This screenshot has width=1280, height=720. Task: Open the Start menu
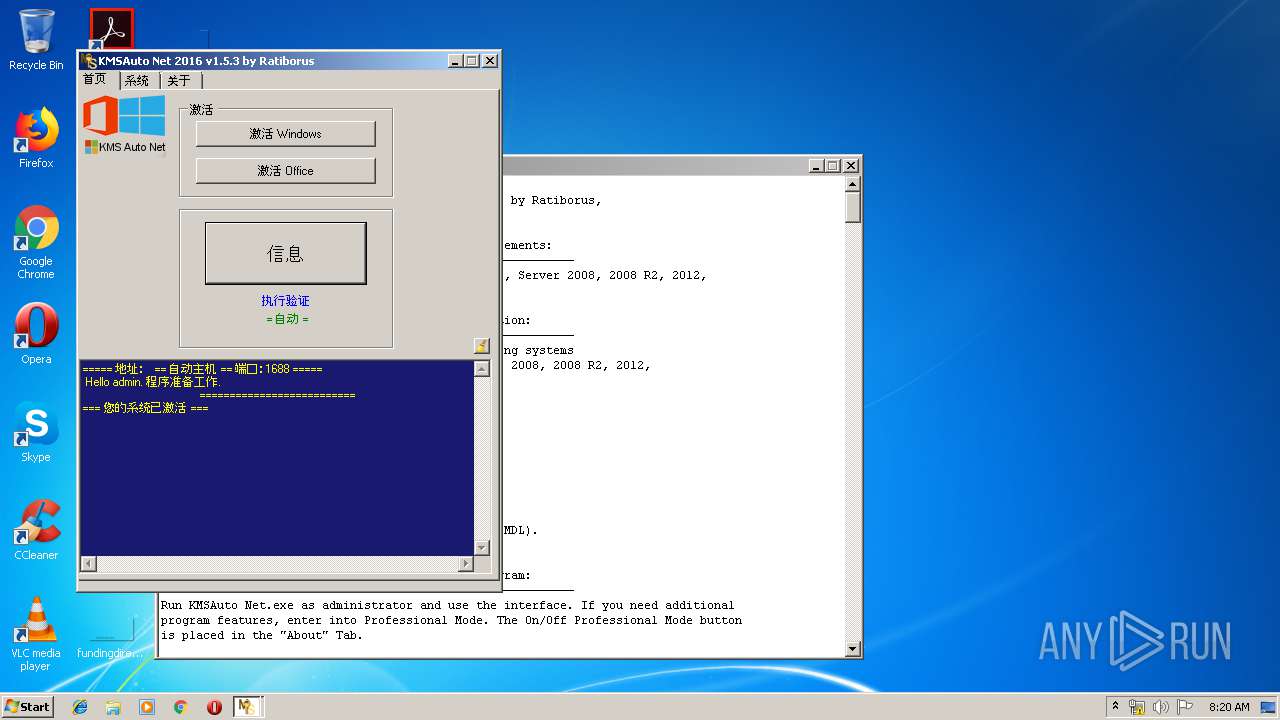pos(27,706)
